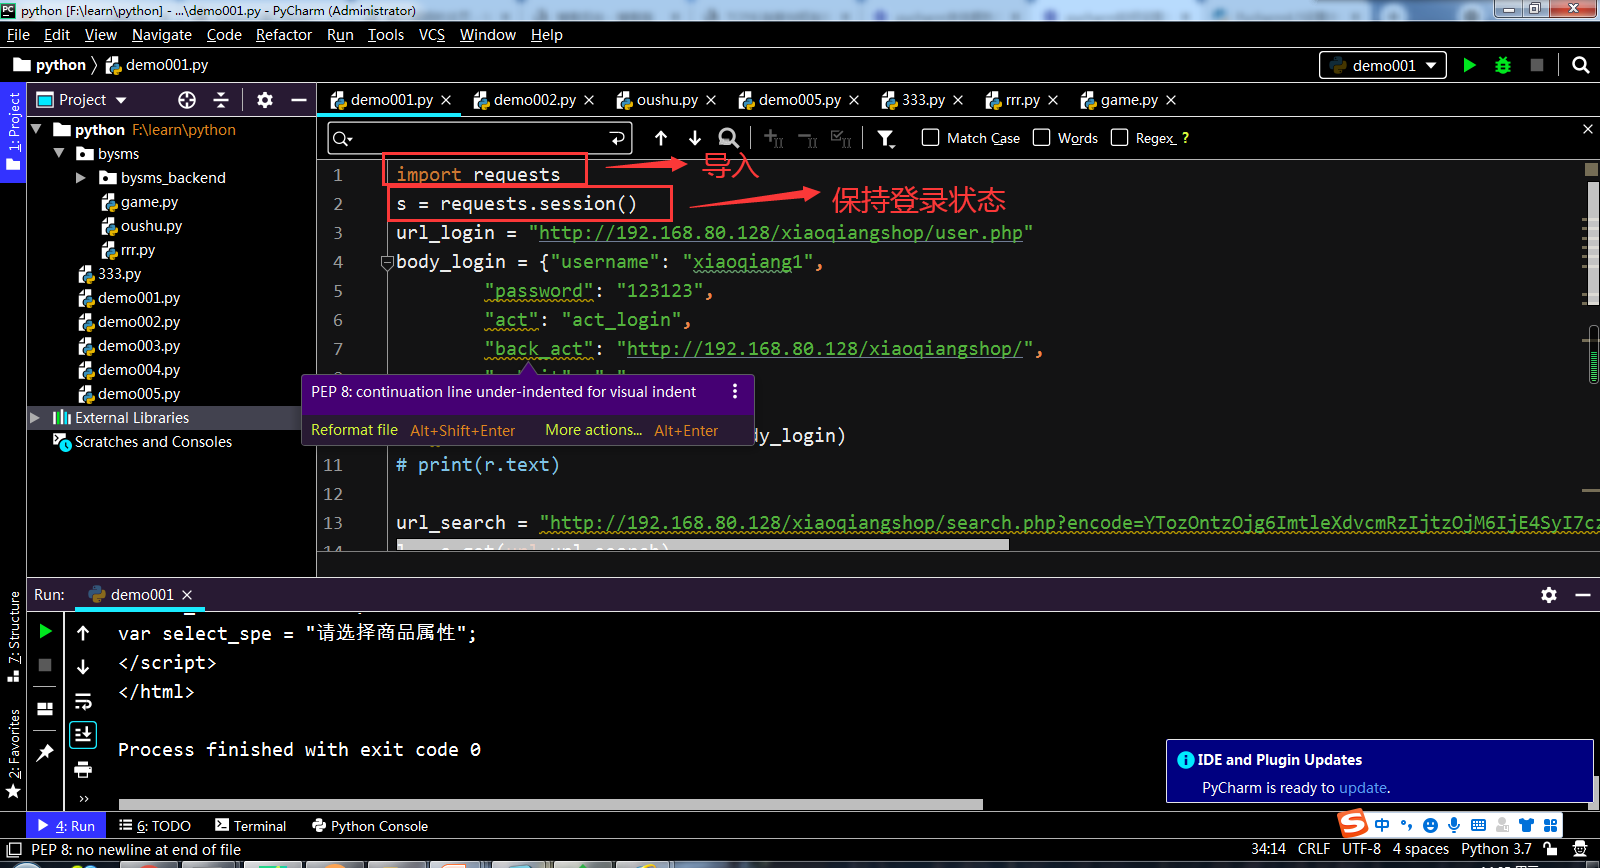This screenshot has width=1600, height=868.
Task: Open the search history dropdown in the find field
Action: 343,138
